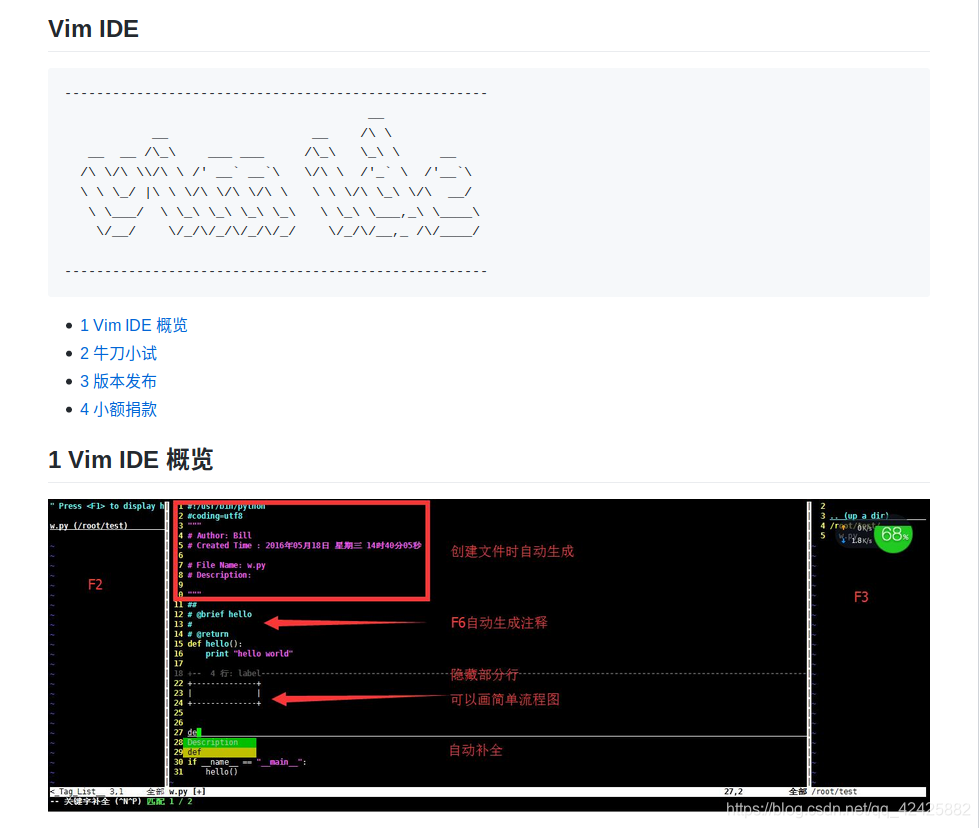The height and width of the screenshot is (828, 980).
Task: Click the '1 Vim IDE 概览' section heading
Action: [131, 460]
